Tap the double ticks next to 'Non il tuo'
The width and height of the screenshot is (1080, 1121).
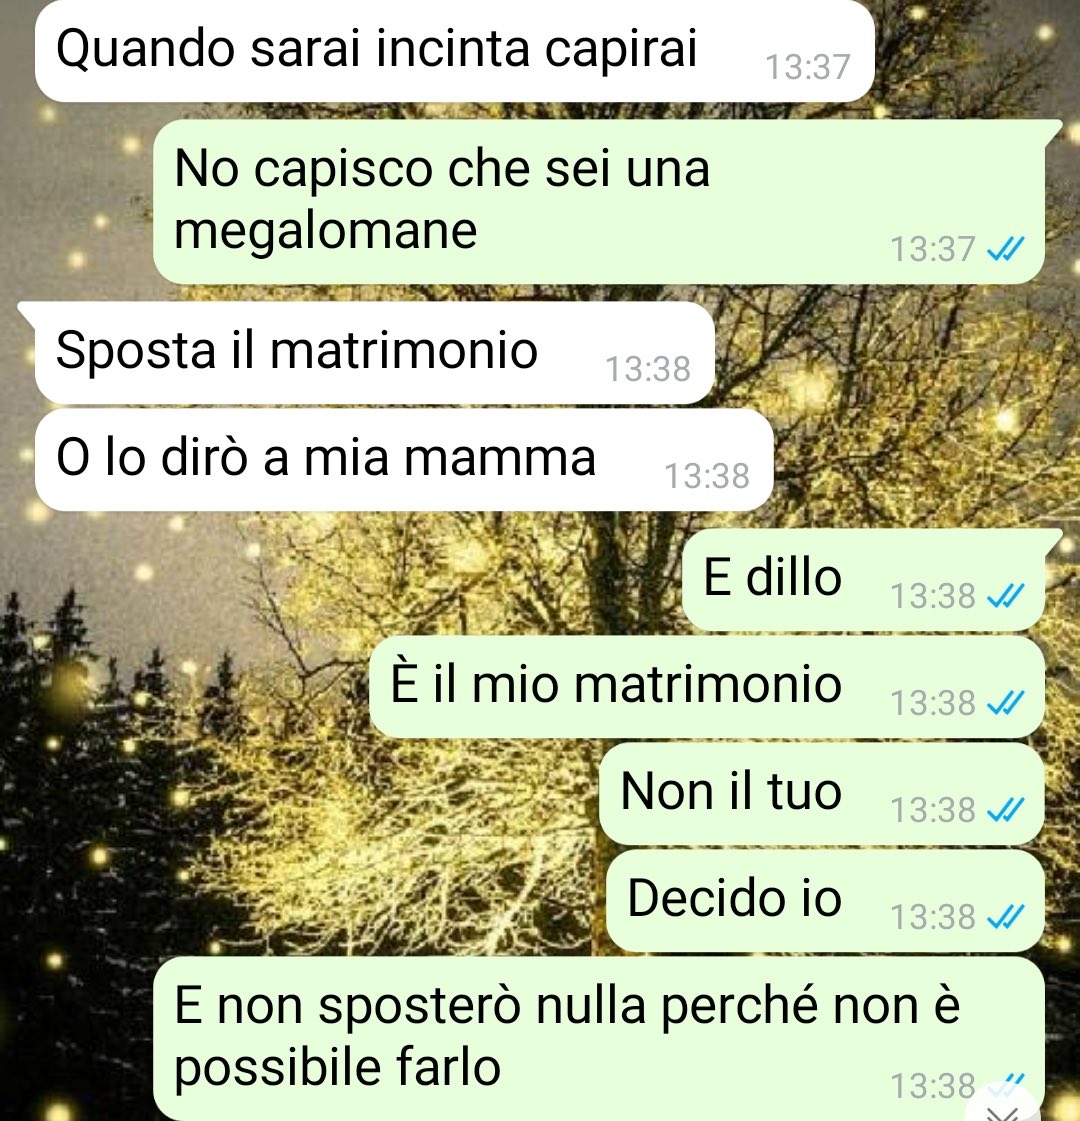pyautogui.click(x=1005, y=809)
